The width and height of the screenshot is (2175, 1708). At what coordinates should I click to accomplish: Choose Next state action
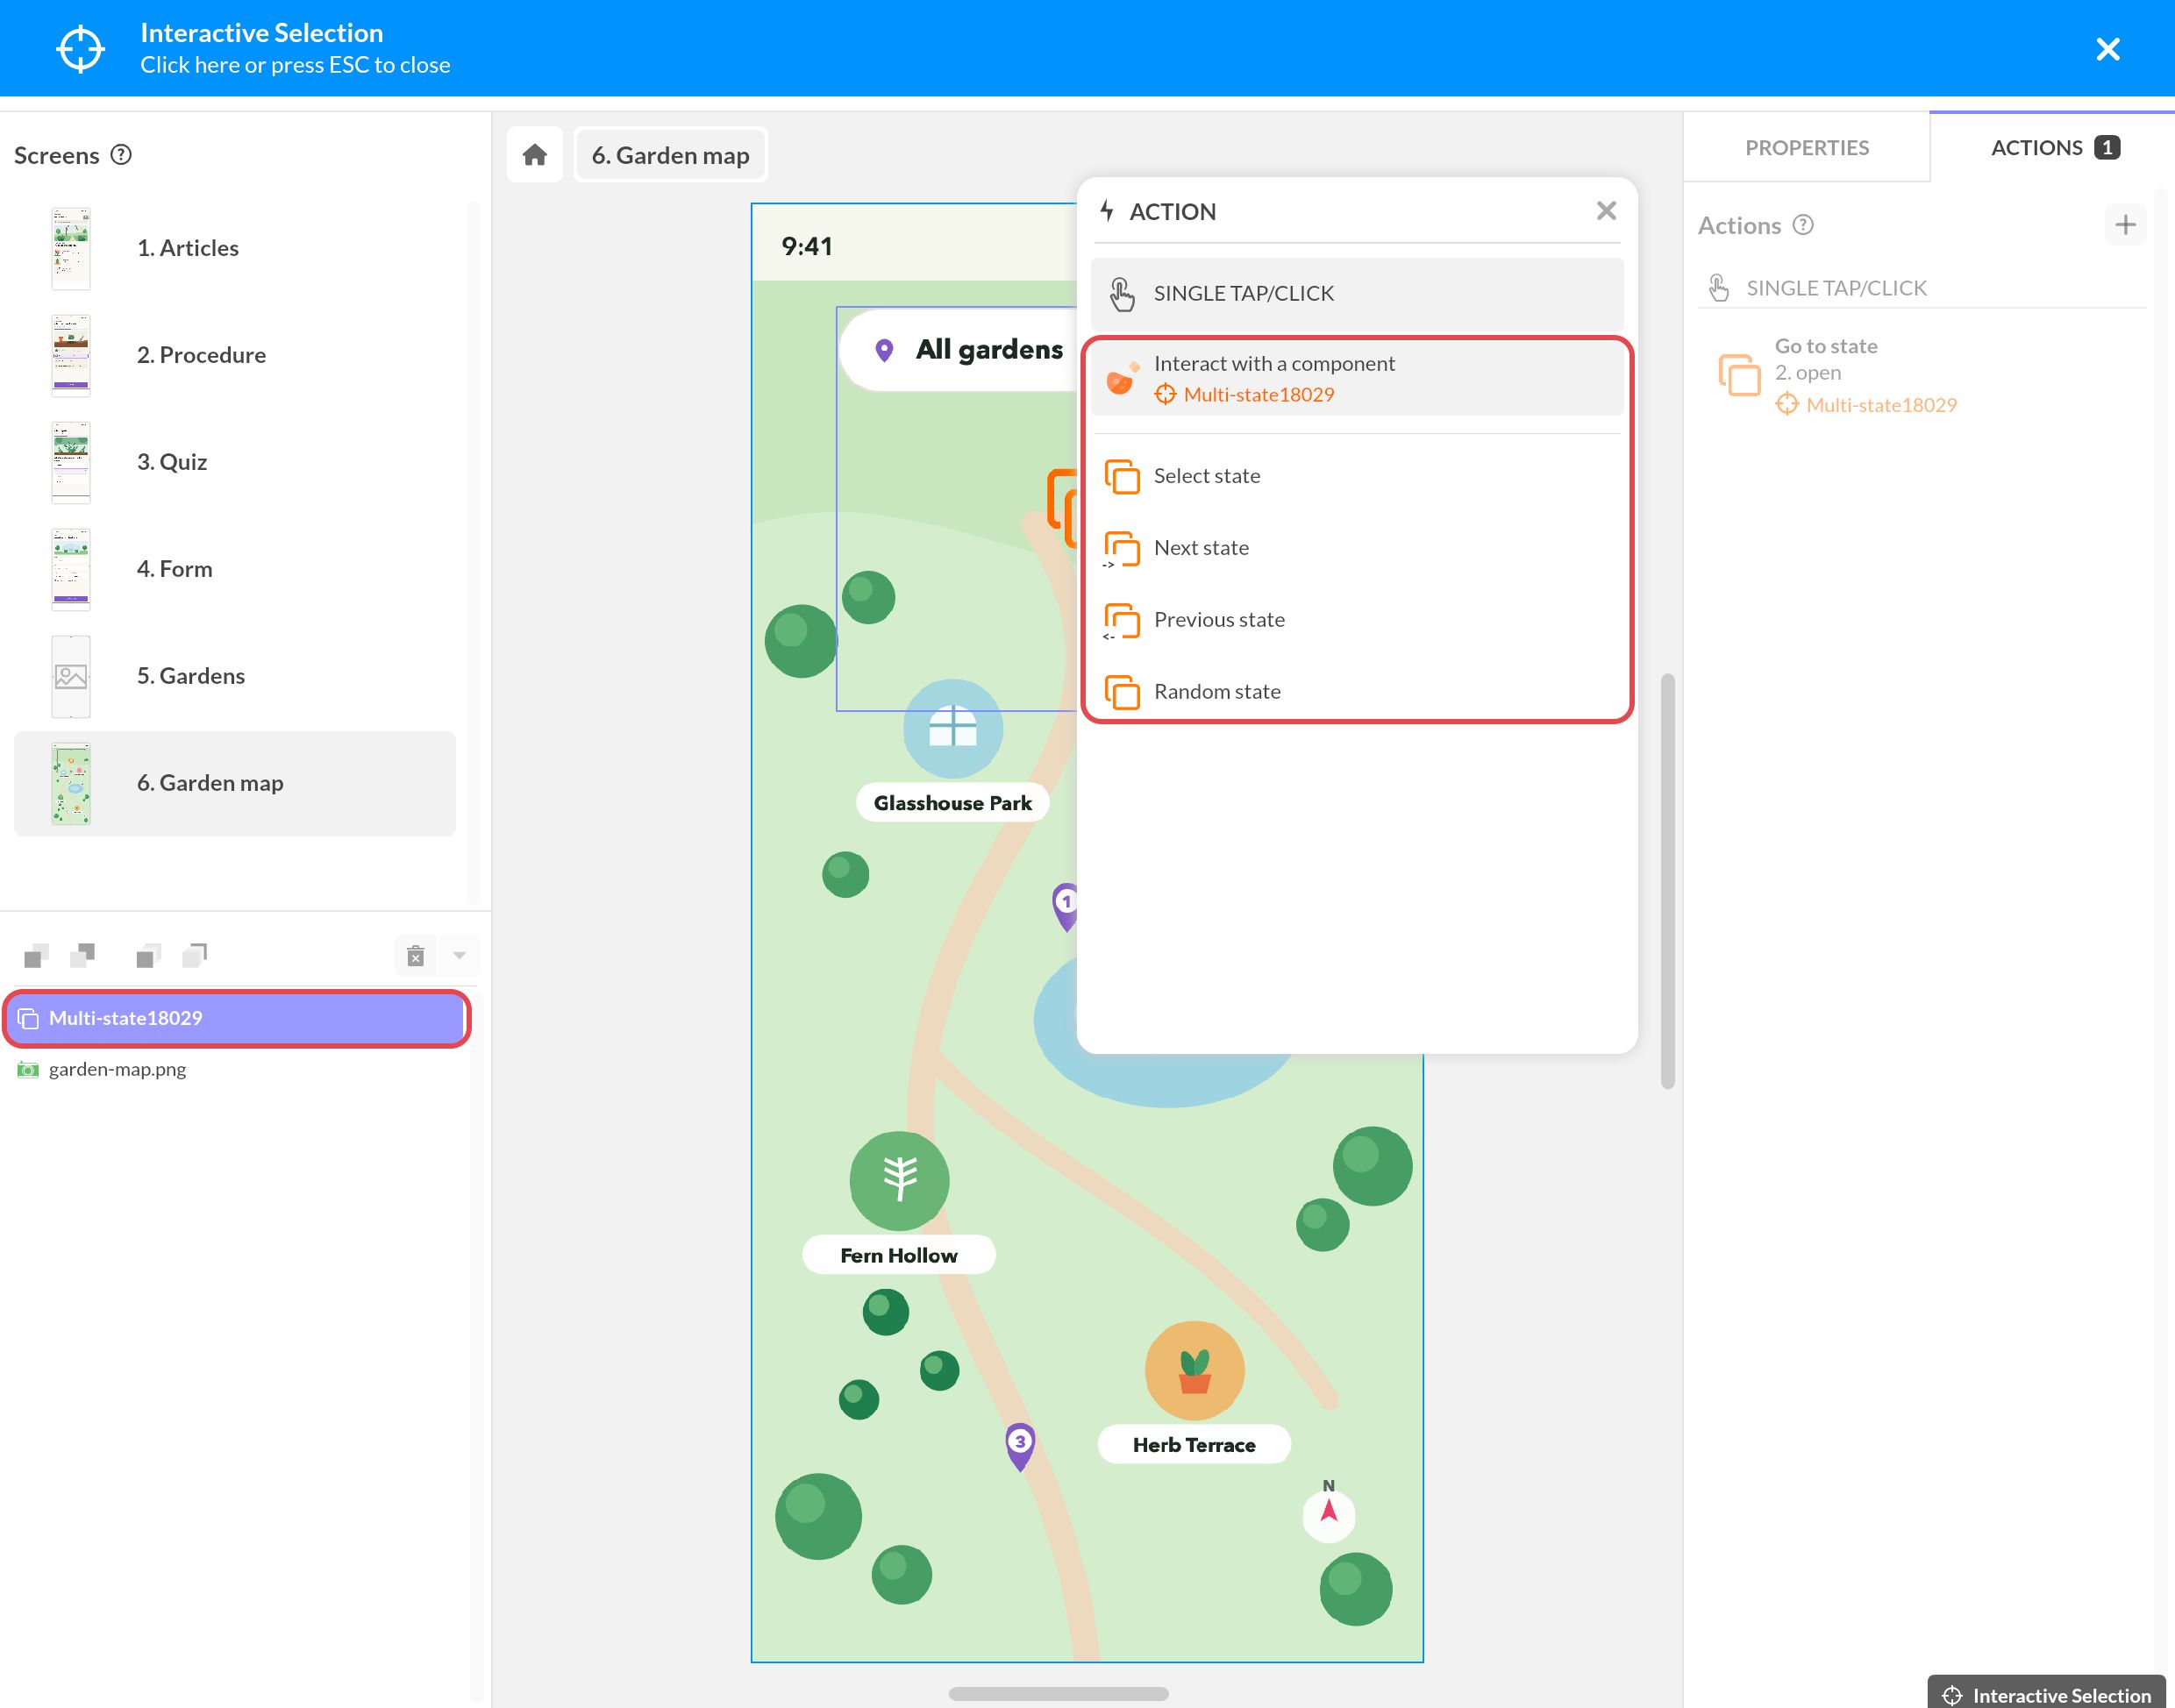click(x=1357, y=548)
